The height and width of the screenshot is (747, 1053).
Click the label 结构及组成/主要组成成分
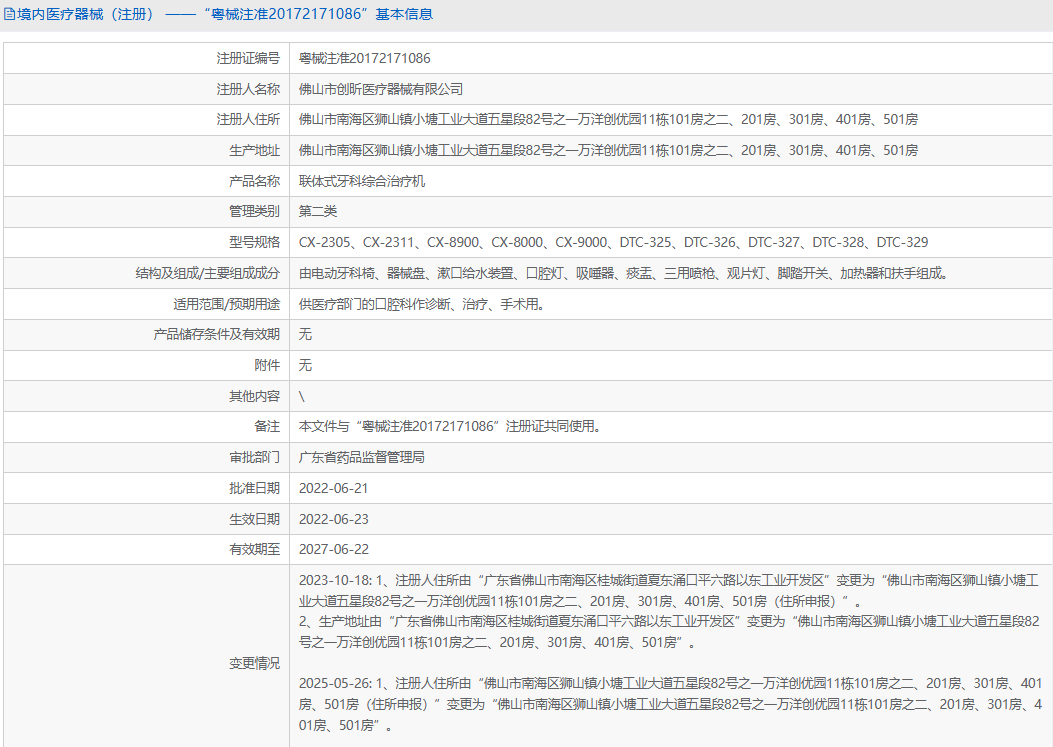(208, 273)
